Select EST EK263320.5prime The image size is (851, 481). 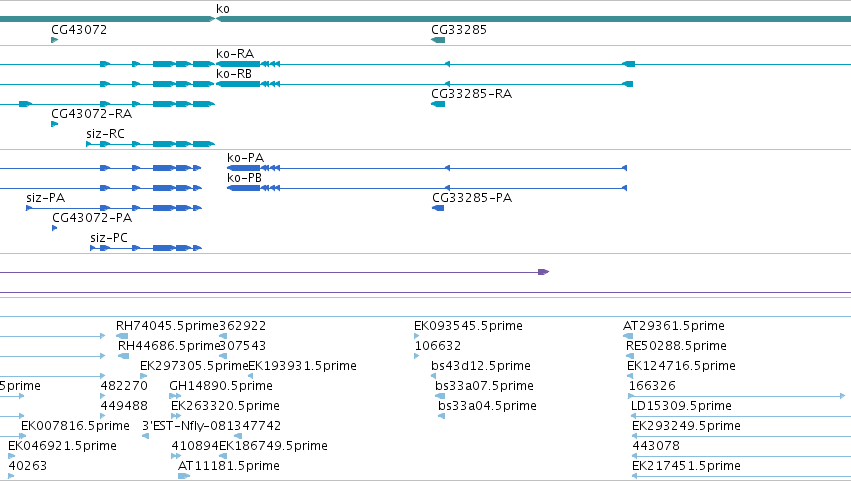225,407
